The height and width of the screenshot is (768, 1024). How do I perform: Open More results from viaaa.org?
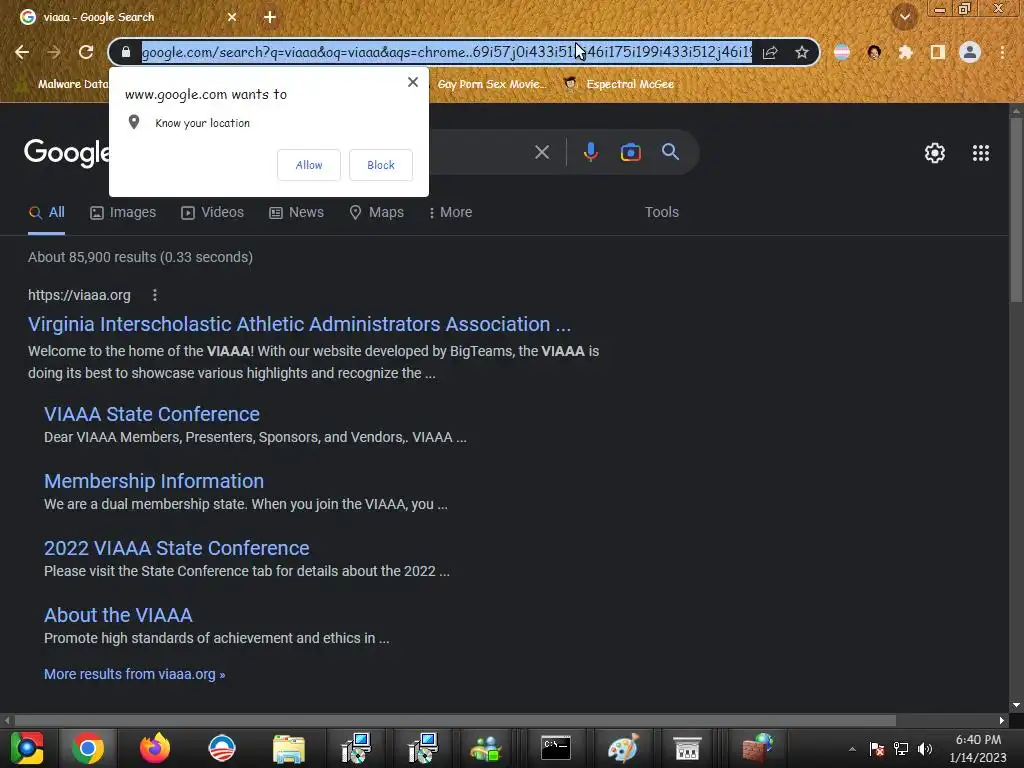click(x=135, y=674)
